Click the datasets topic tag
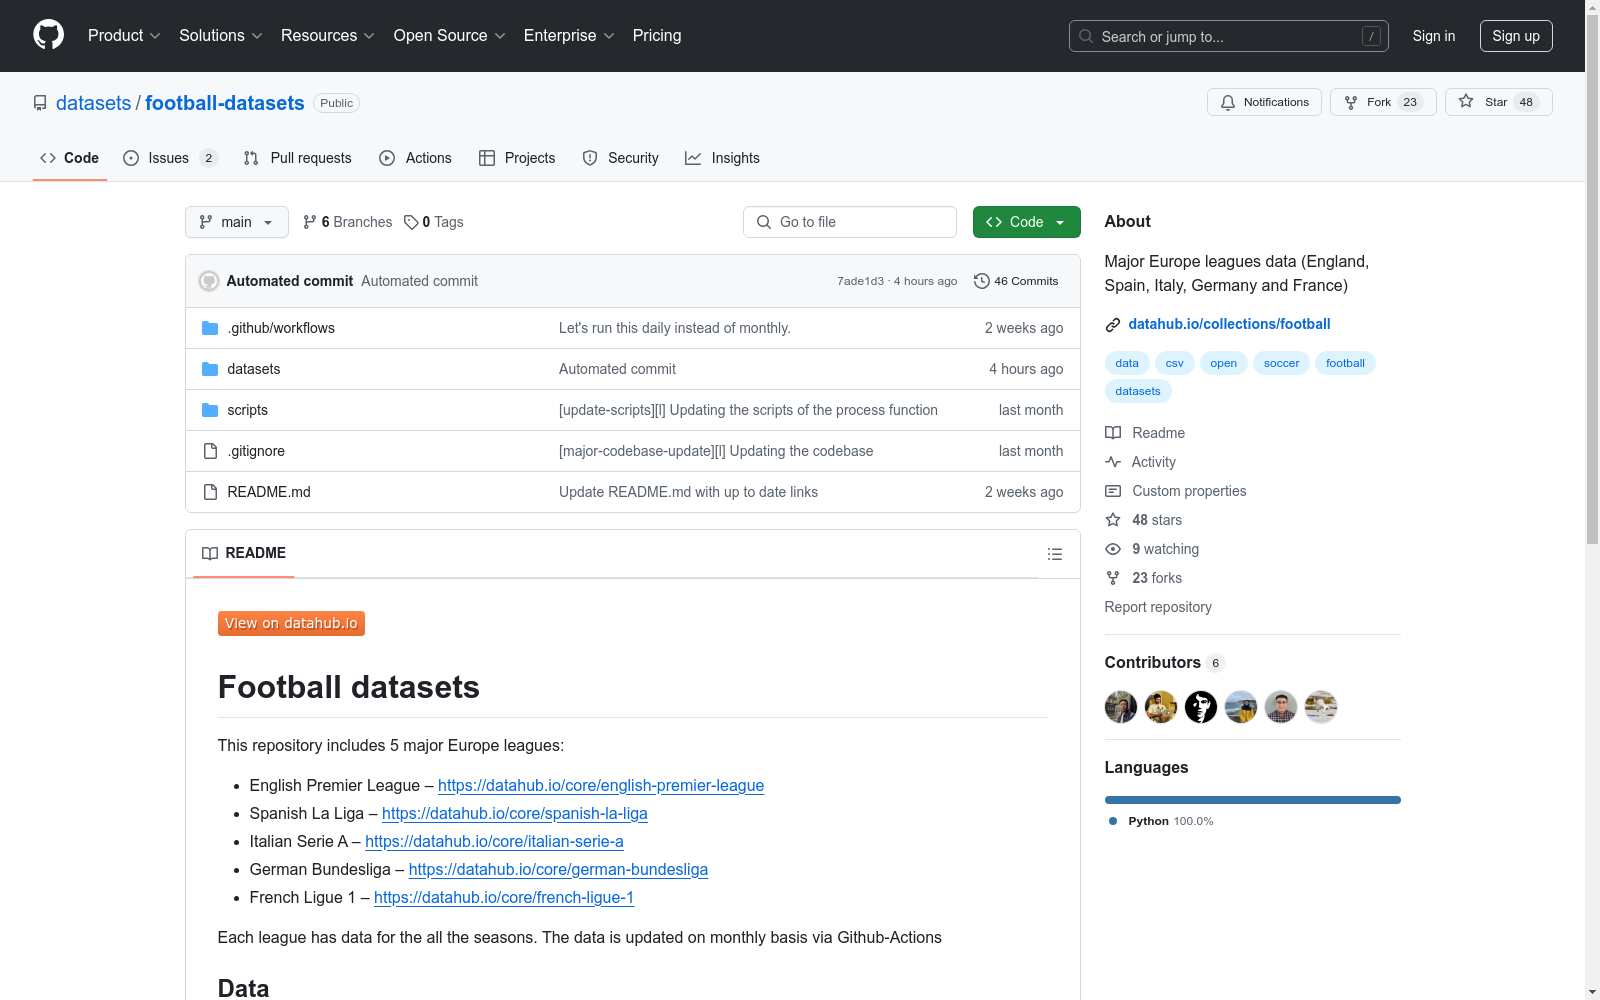1600x1000 pixels. click(x=1138, y=391)
